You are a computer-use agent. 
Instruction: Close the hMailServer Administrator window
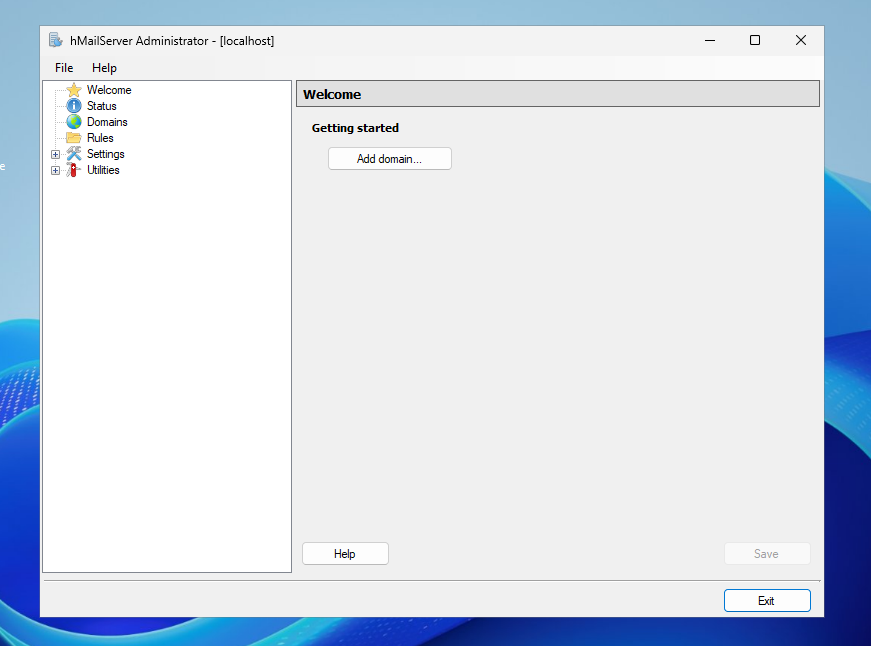pos(800,41)
